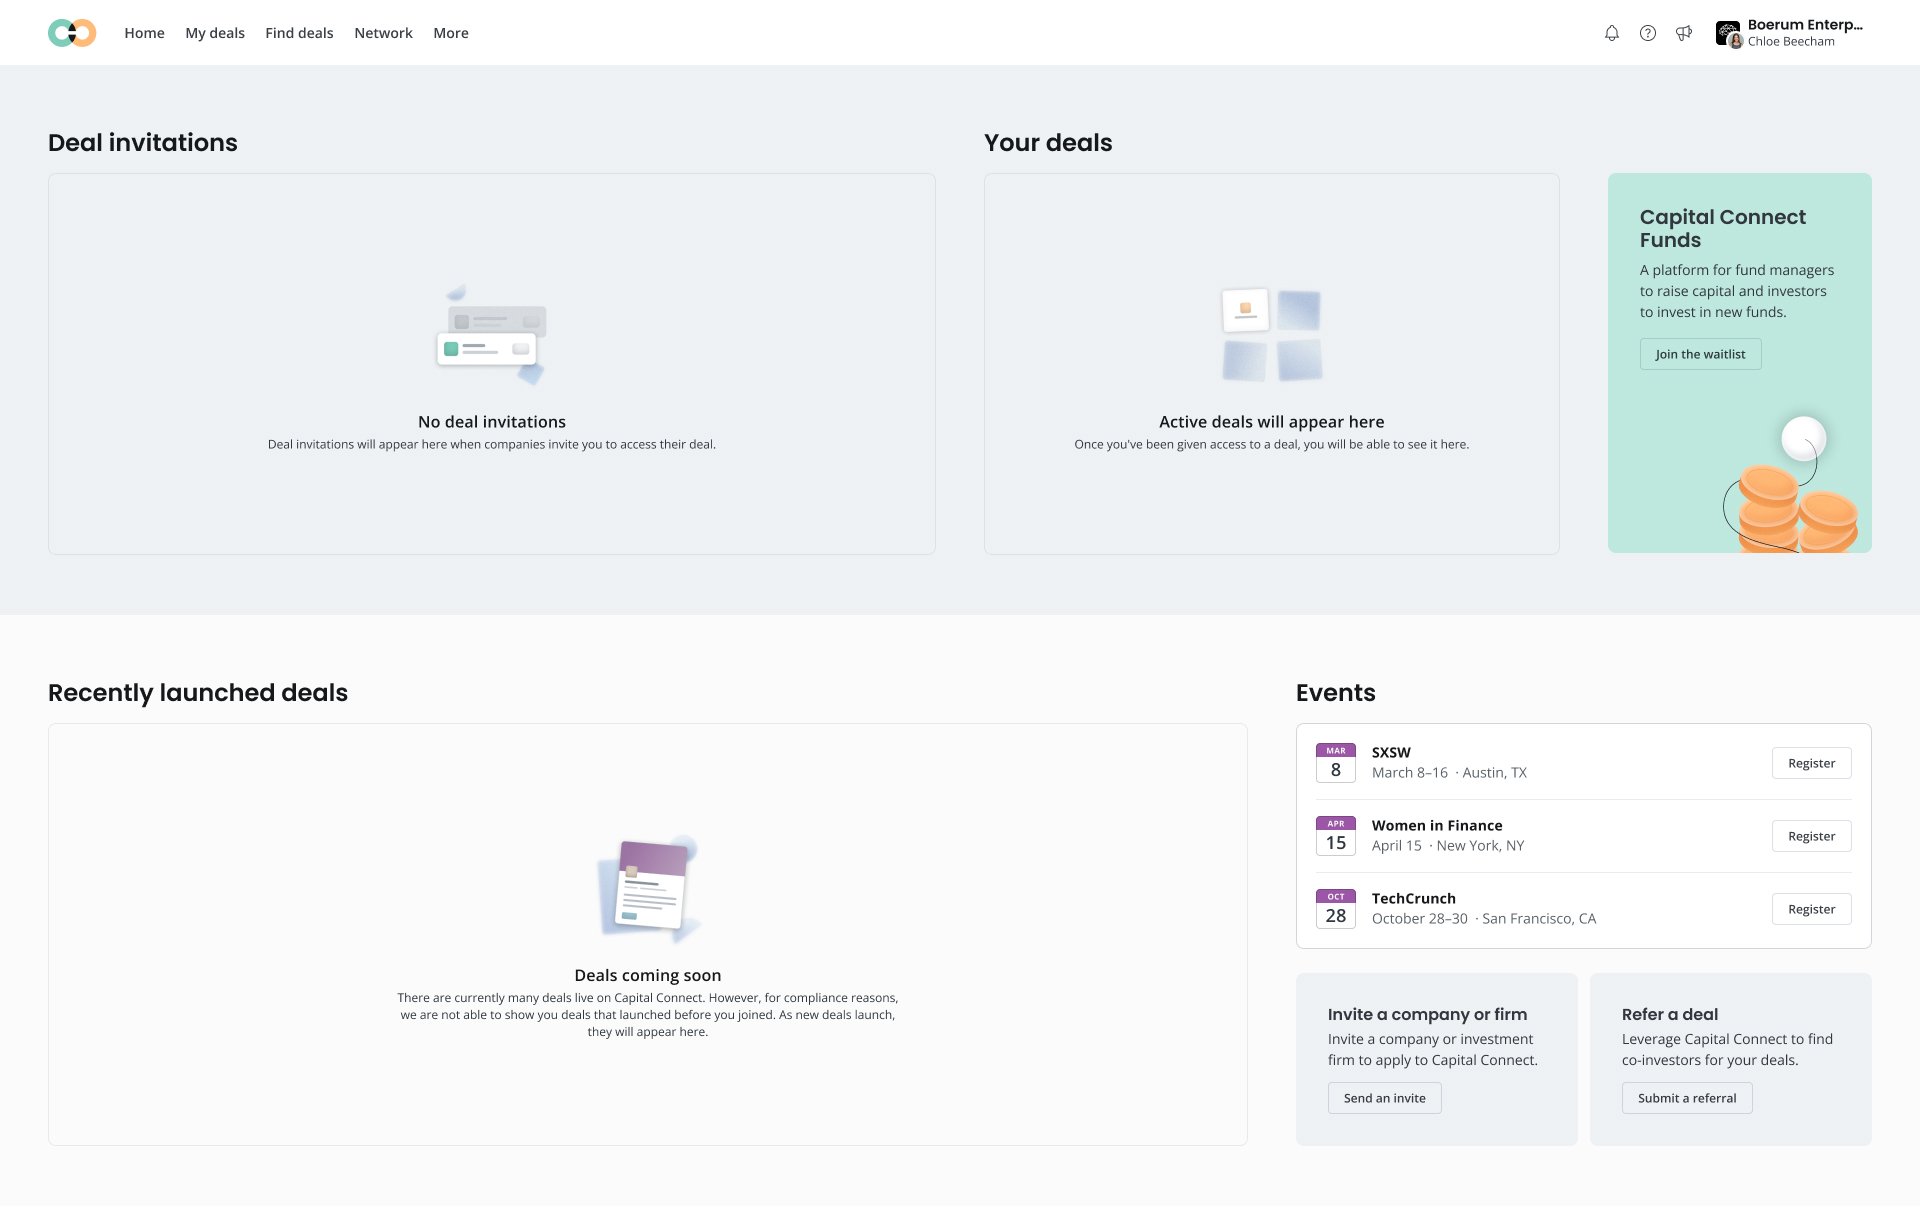Click the April 15 calendar date icon

[x=1335, y=836]
